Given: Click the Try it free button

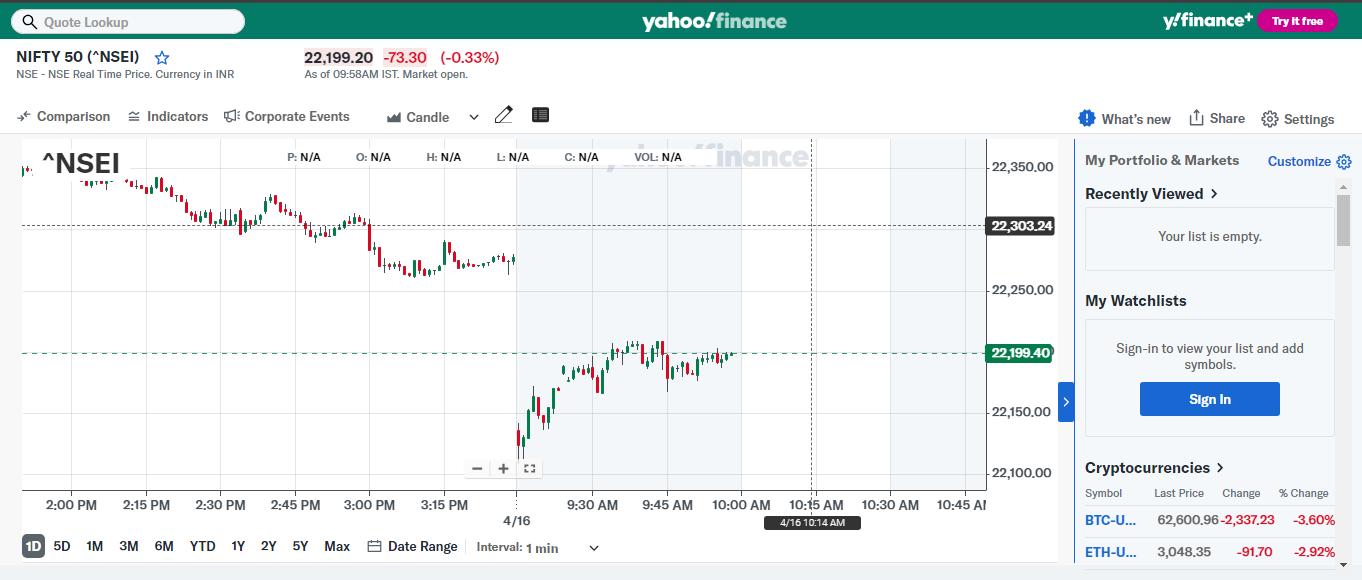Looking at the screenshot, I should tap(1297, 21).
